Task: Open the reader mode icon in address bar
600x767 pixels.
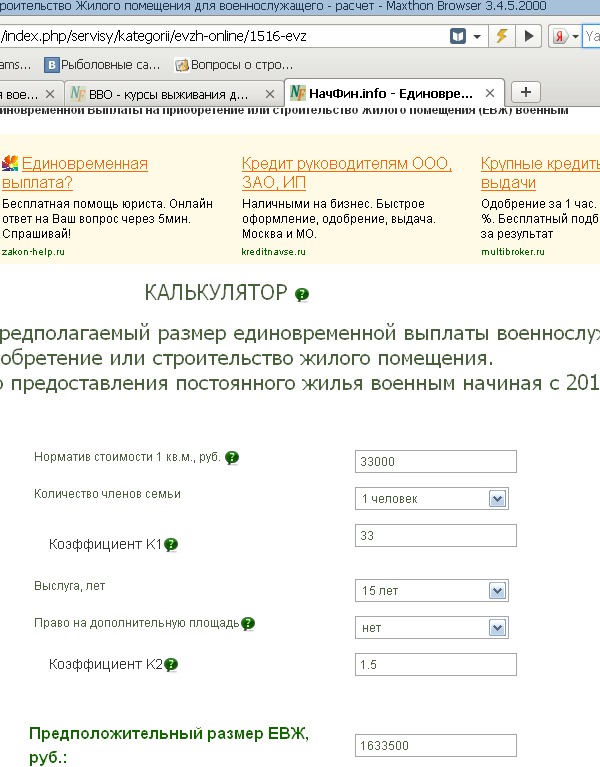Action: (x=458, y=36)
